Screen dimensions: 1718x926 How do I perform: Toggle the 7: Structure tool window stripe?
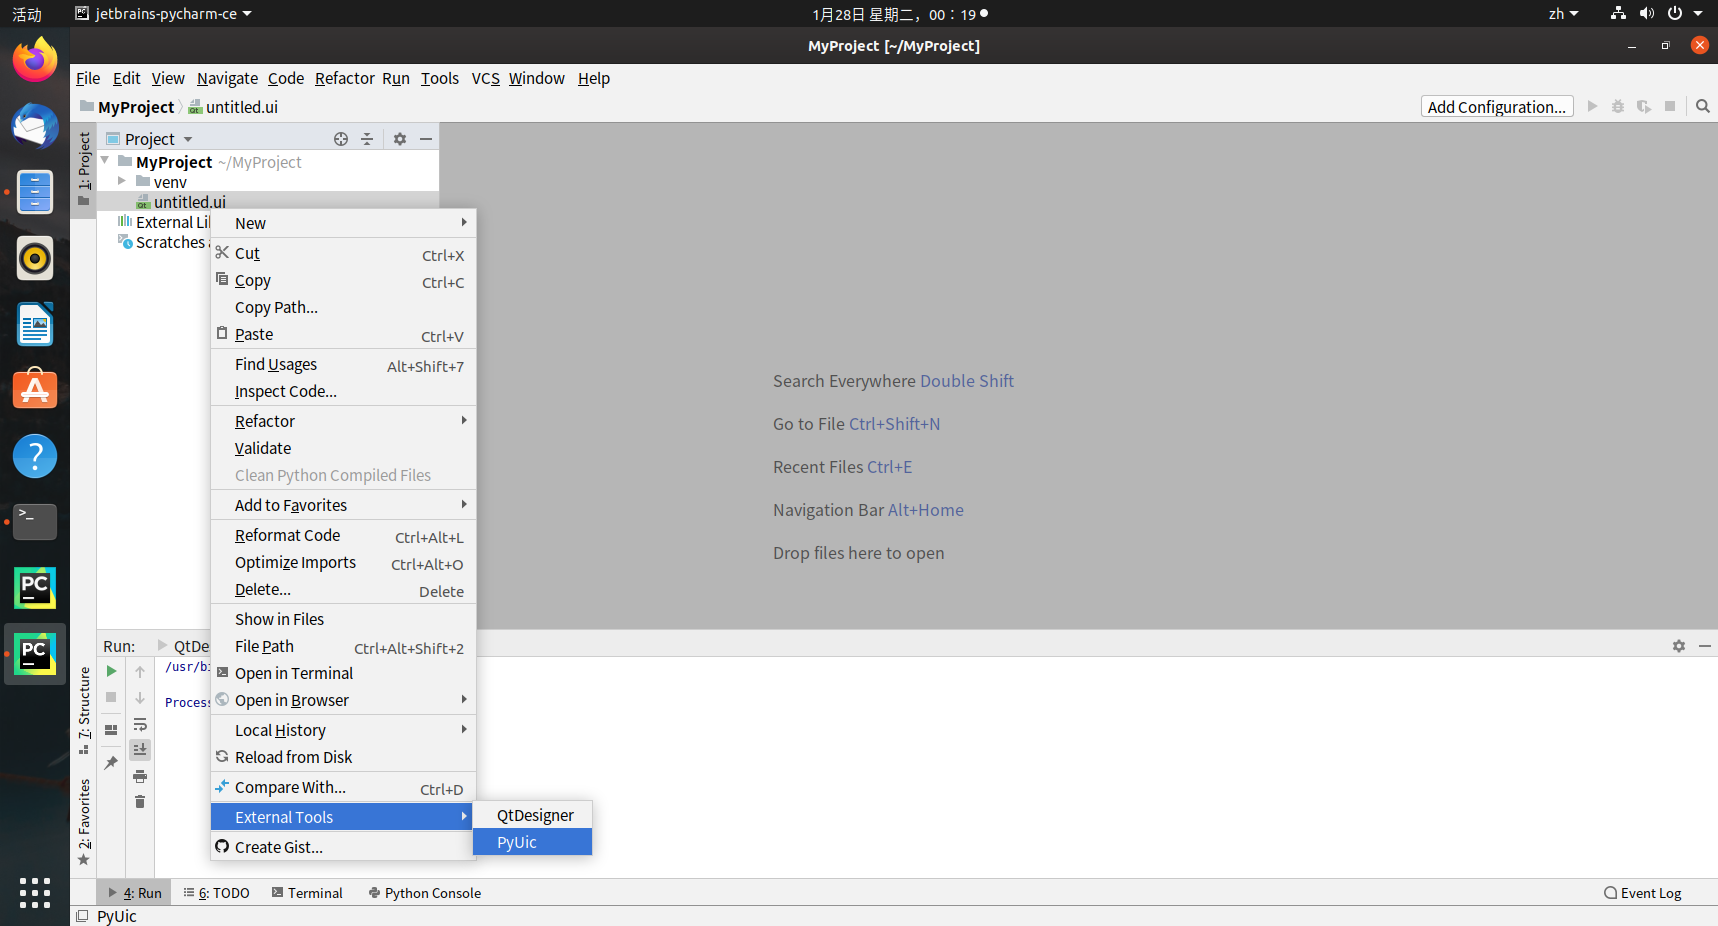point(84,710)
